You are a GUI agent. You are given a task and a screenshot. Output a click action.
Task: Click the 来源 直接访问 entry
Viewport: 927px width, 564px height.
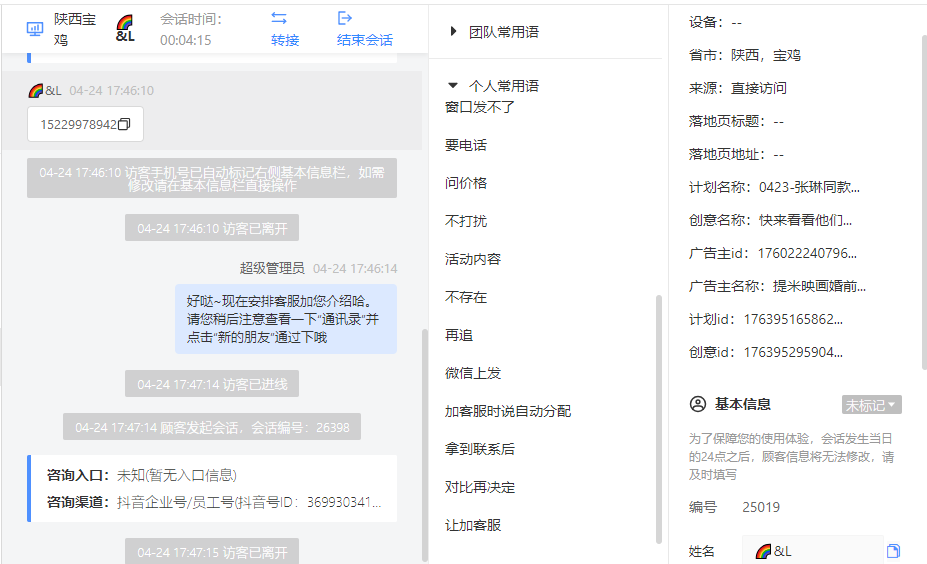(738, 88)
